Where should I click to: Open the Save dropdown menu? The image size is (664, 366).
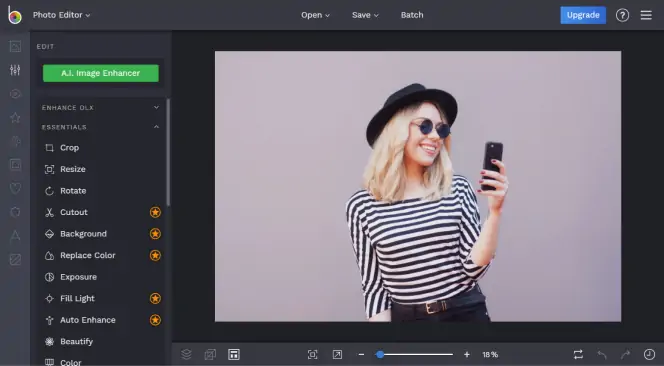[x=365, y=15]
